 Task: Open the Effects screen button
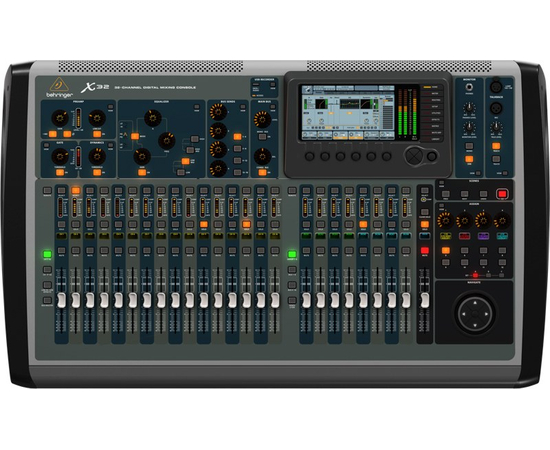(432, 120)
